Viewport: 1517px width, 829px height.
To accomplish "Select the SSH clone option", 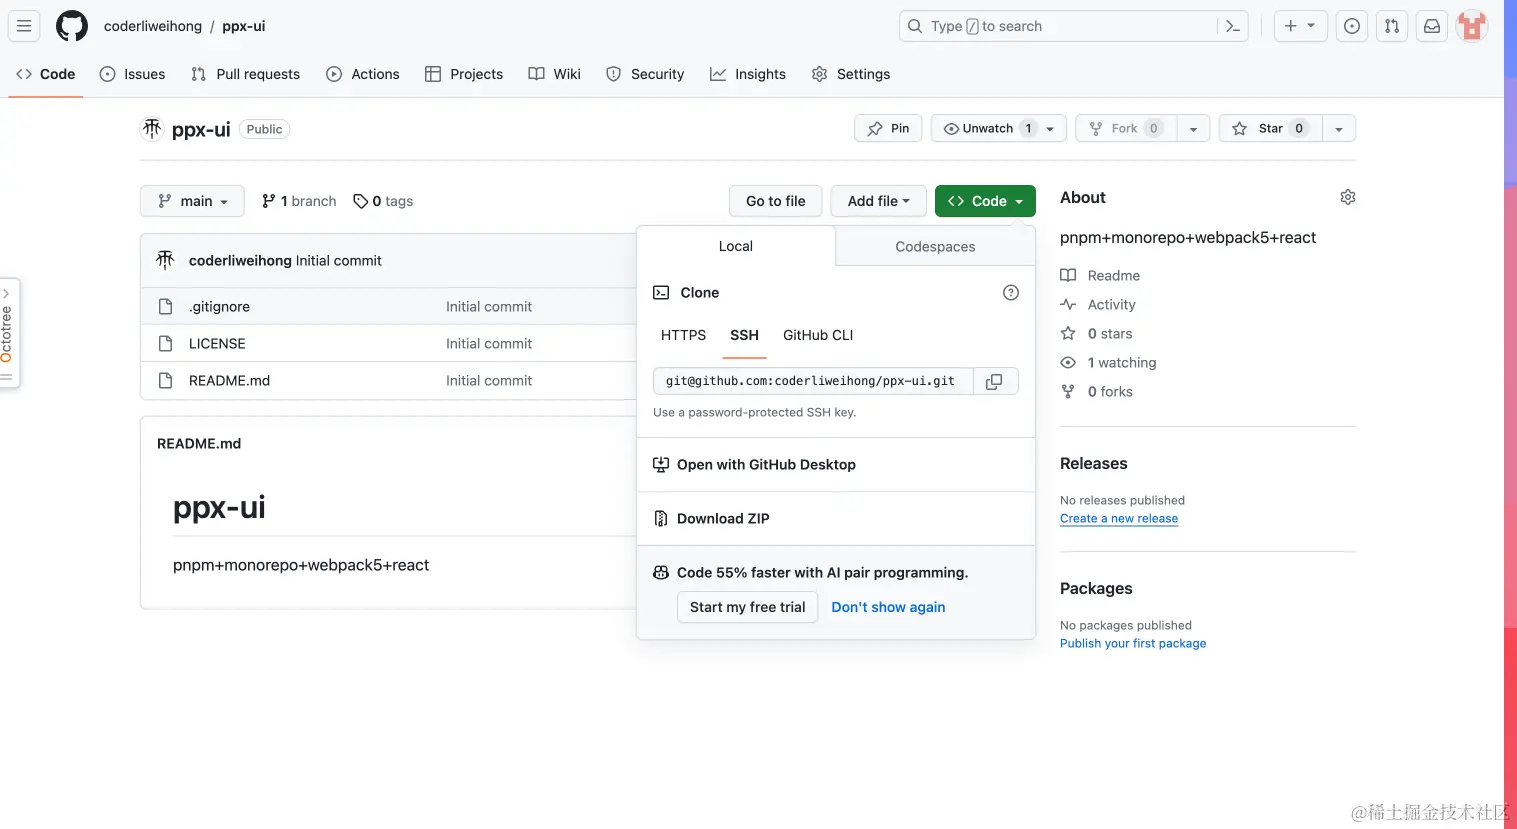I will [x=744, y=335].
